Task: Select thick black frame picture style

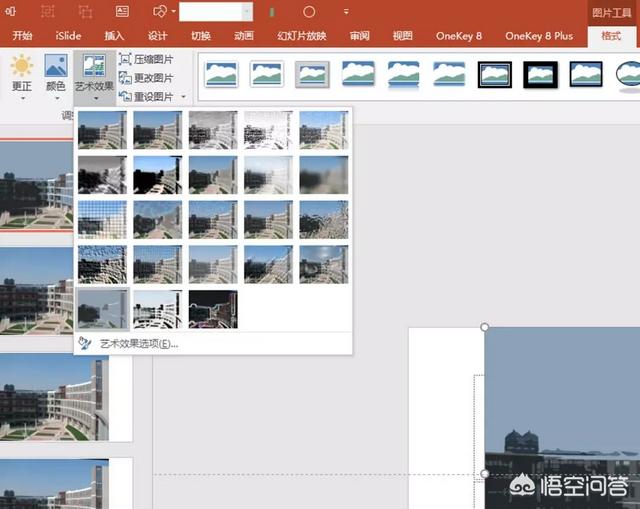Action: coord(540,74)
